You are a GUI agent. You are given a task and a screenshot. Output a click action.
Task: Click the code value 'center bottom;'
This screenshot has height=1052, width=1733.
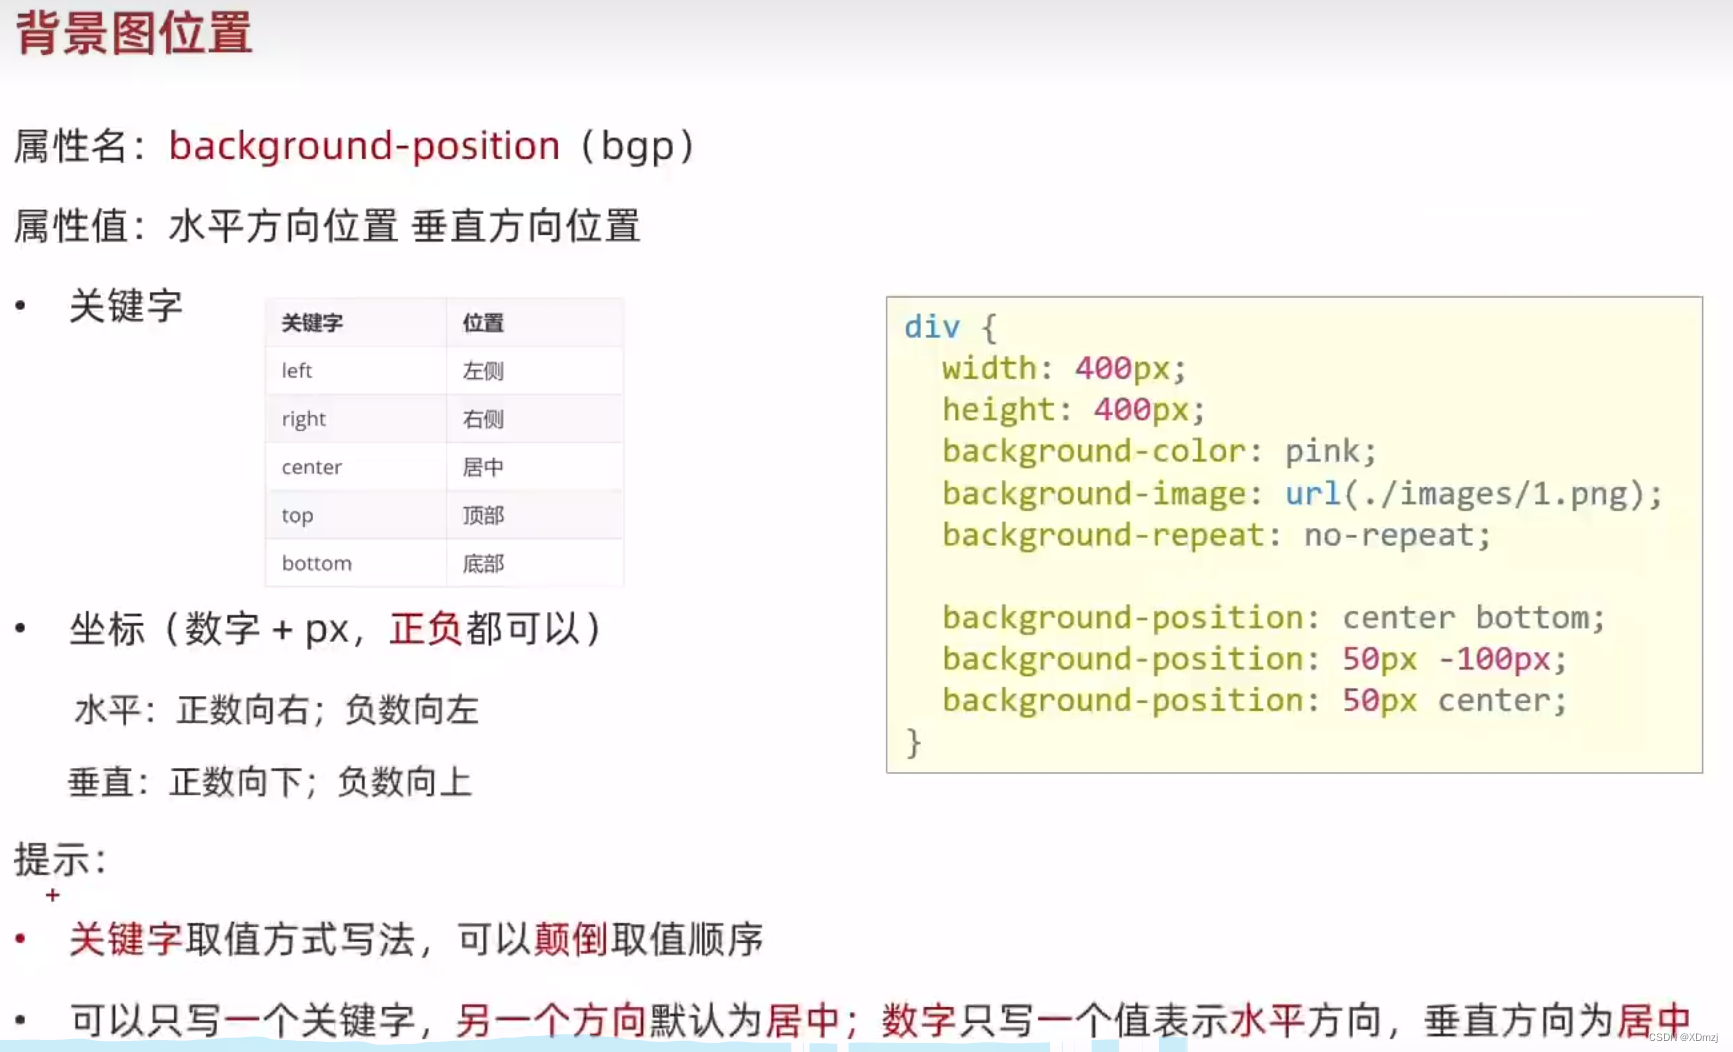[1473, 618]
